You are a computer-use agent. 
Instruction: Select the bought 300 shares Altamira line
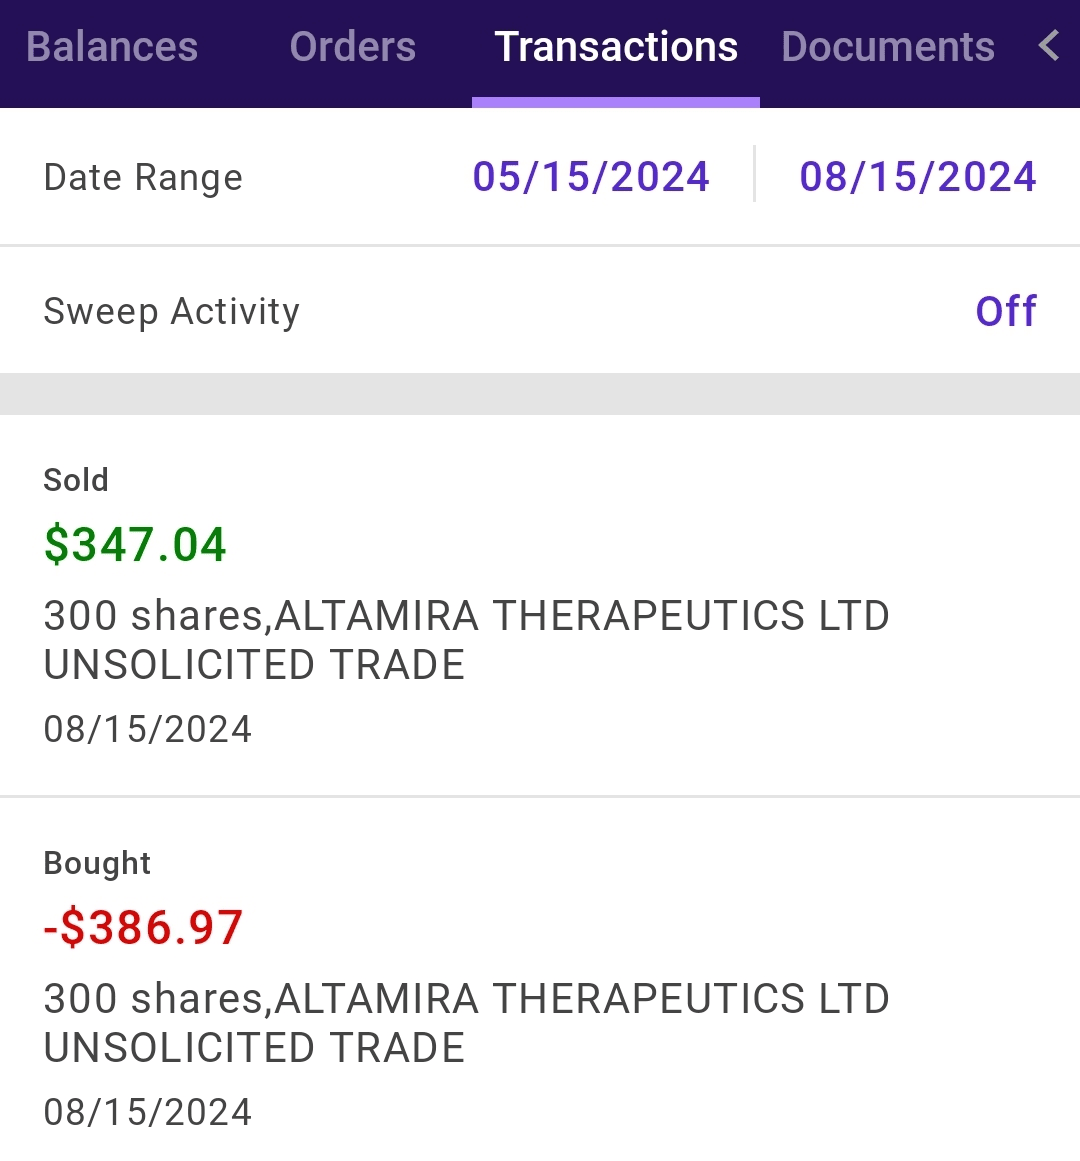[466, 999]
